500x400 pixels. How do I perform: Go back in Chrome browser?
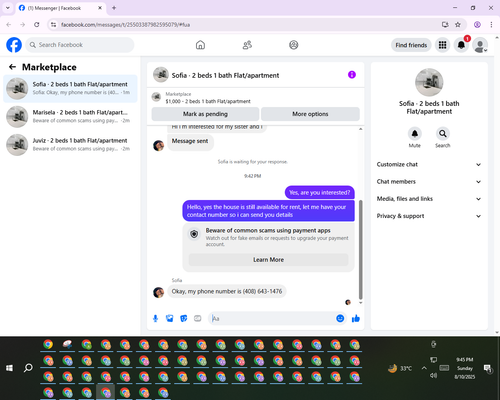[x=9, y=25]
